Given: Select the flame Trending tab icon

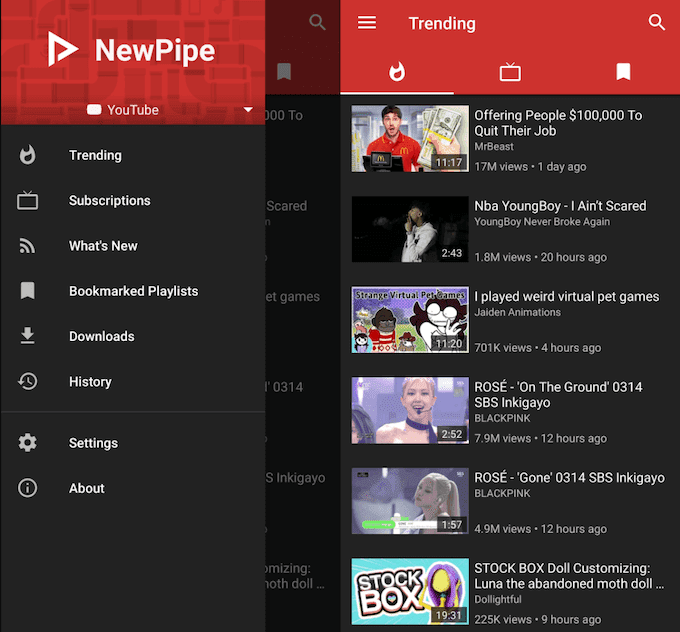Looking at the screenshot, I should pyautogui.click(x=397, y=72).
